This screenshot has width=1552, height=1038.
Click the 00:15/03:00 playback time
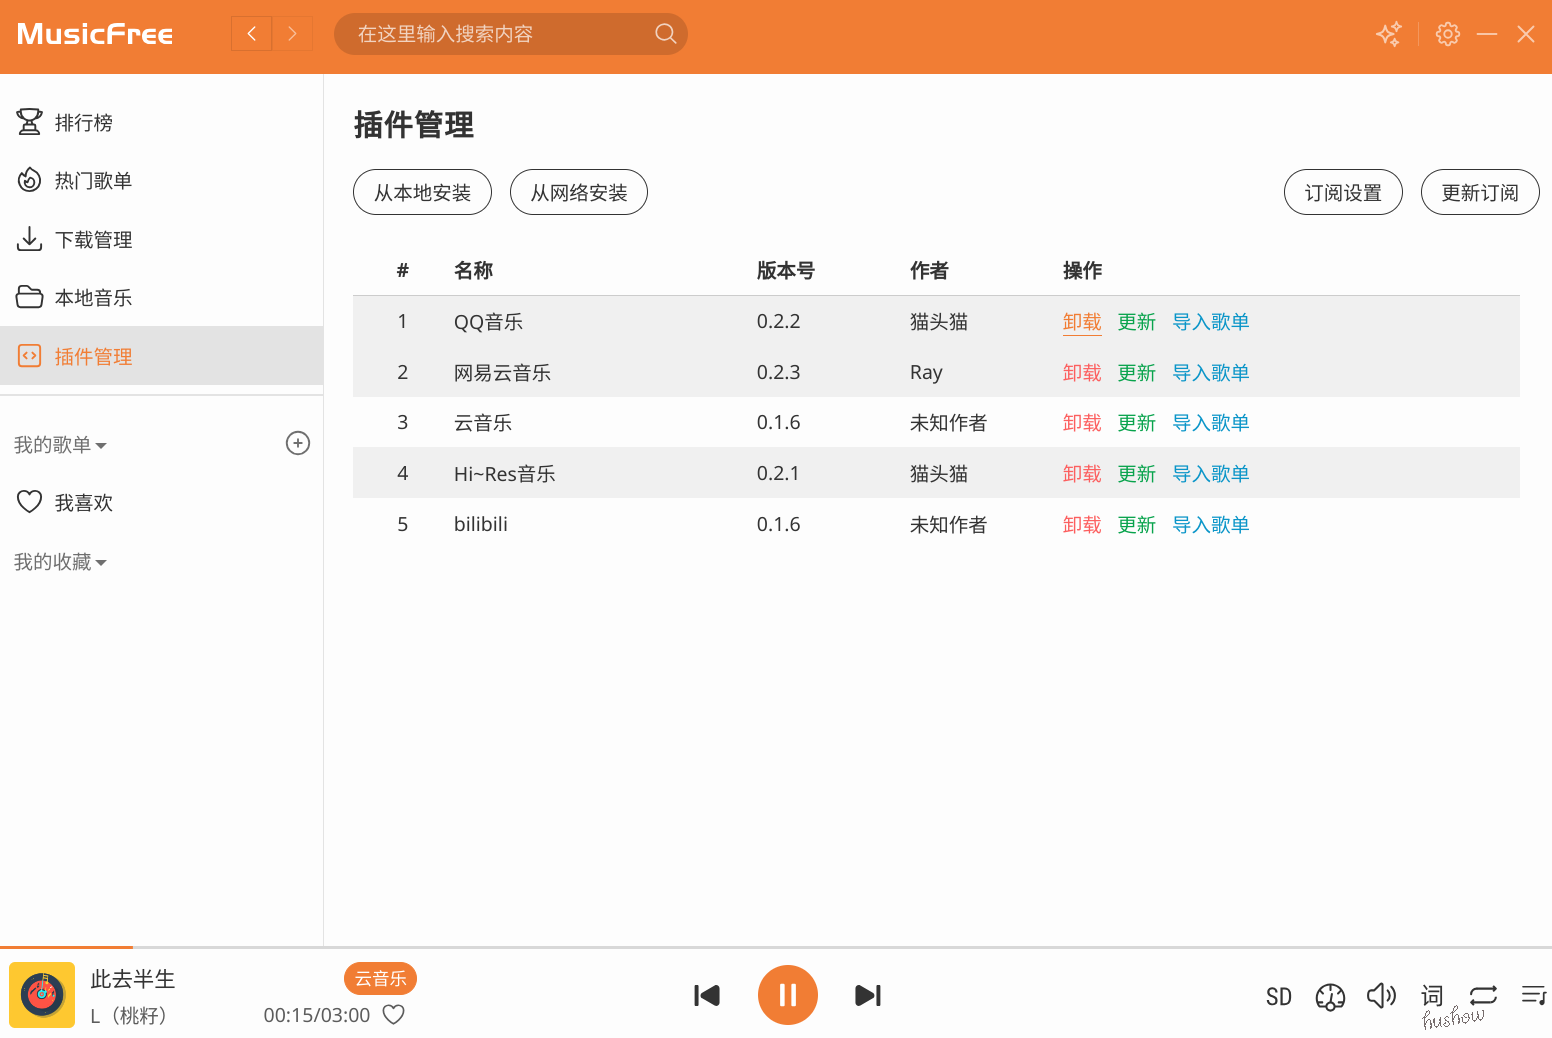pos(317,1015)
